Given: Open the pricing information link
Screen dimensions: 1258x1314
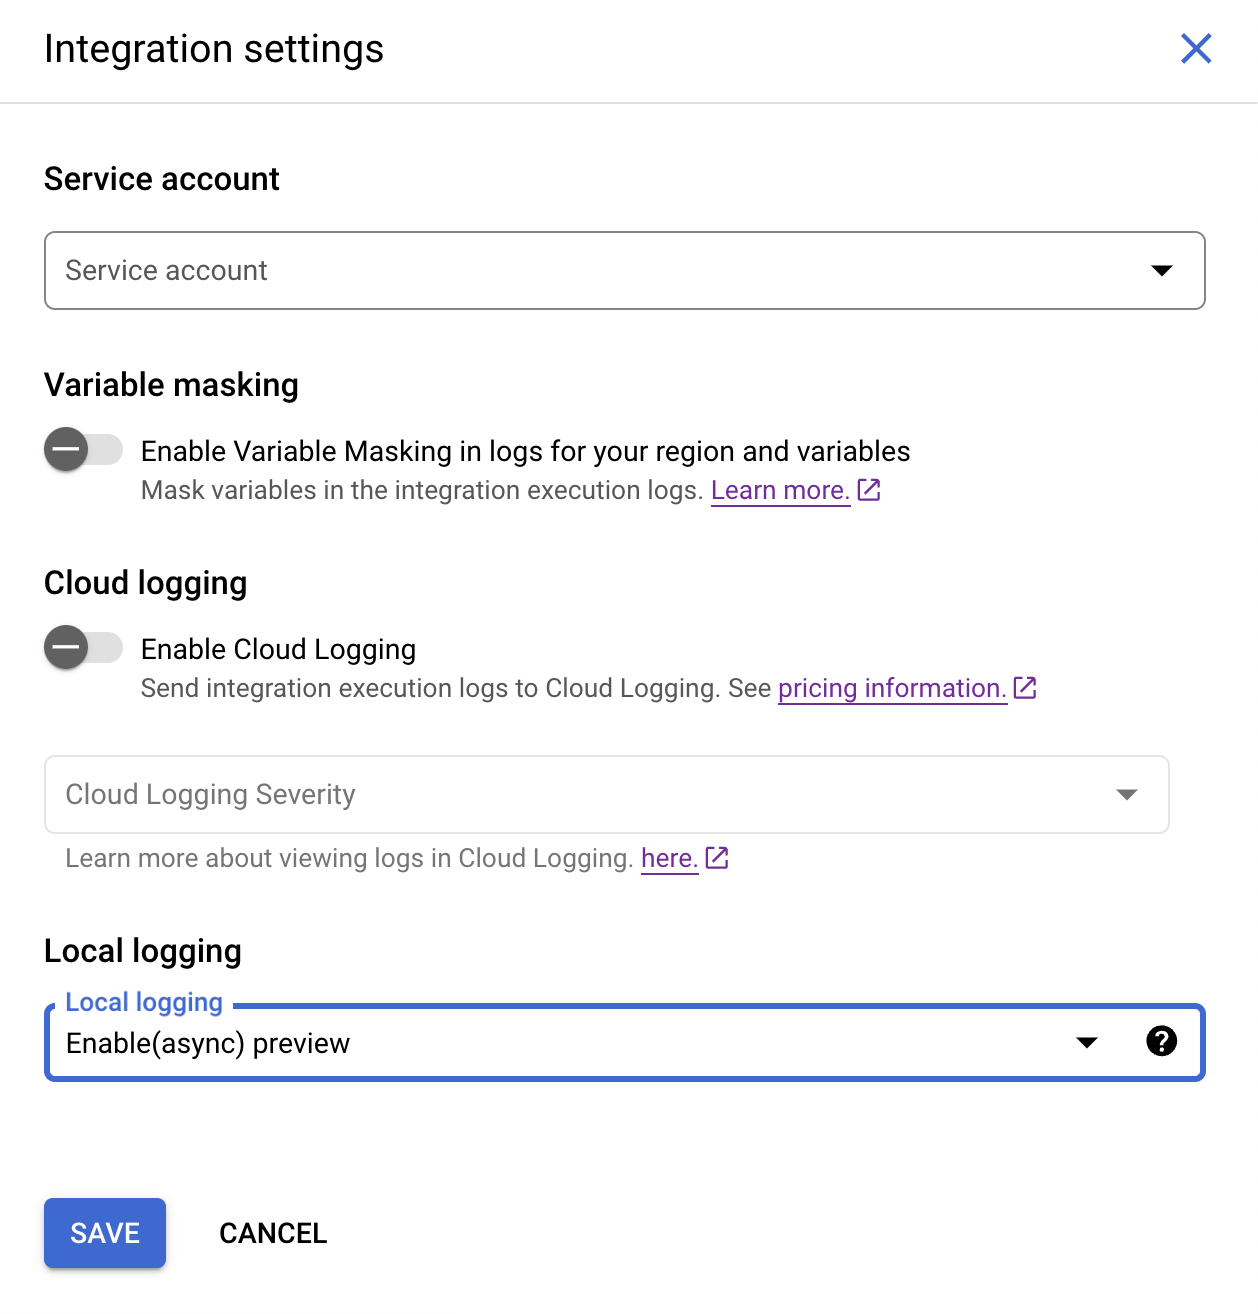Looking at the screenshot, I should pyautogui.click(x=891, y=687).
